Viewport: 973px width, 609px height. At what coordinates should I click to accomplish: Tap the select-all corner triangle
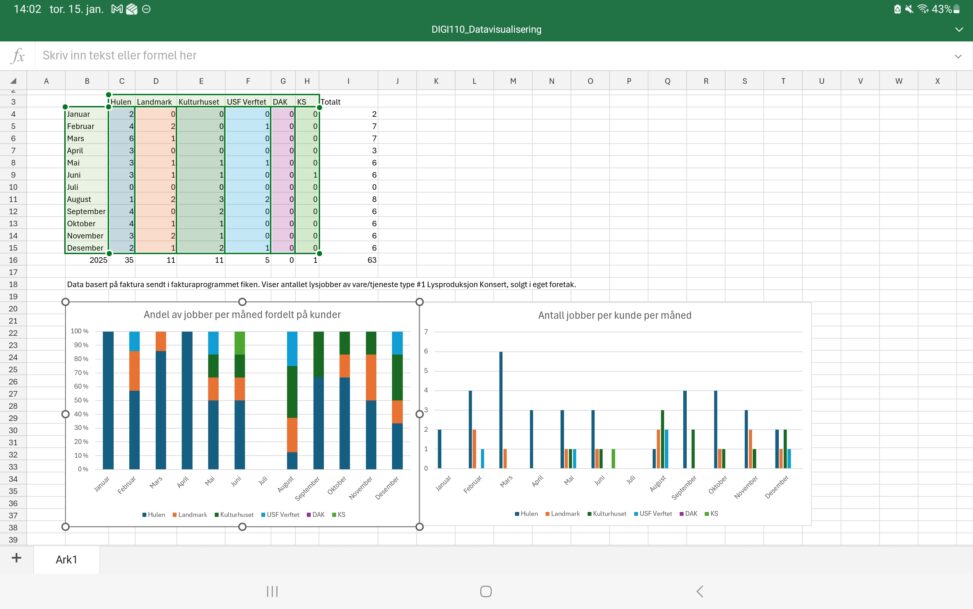pos(13,81)
